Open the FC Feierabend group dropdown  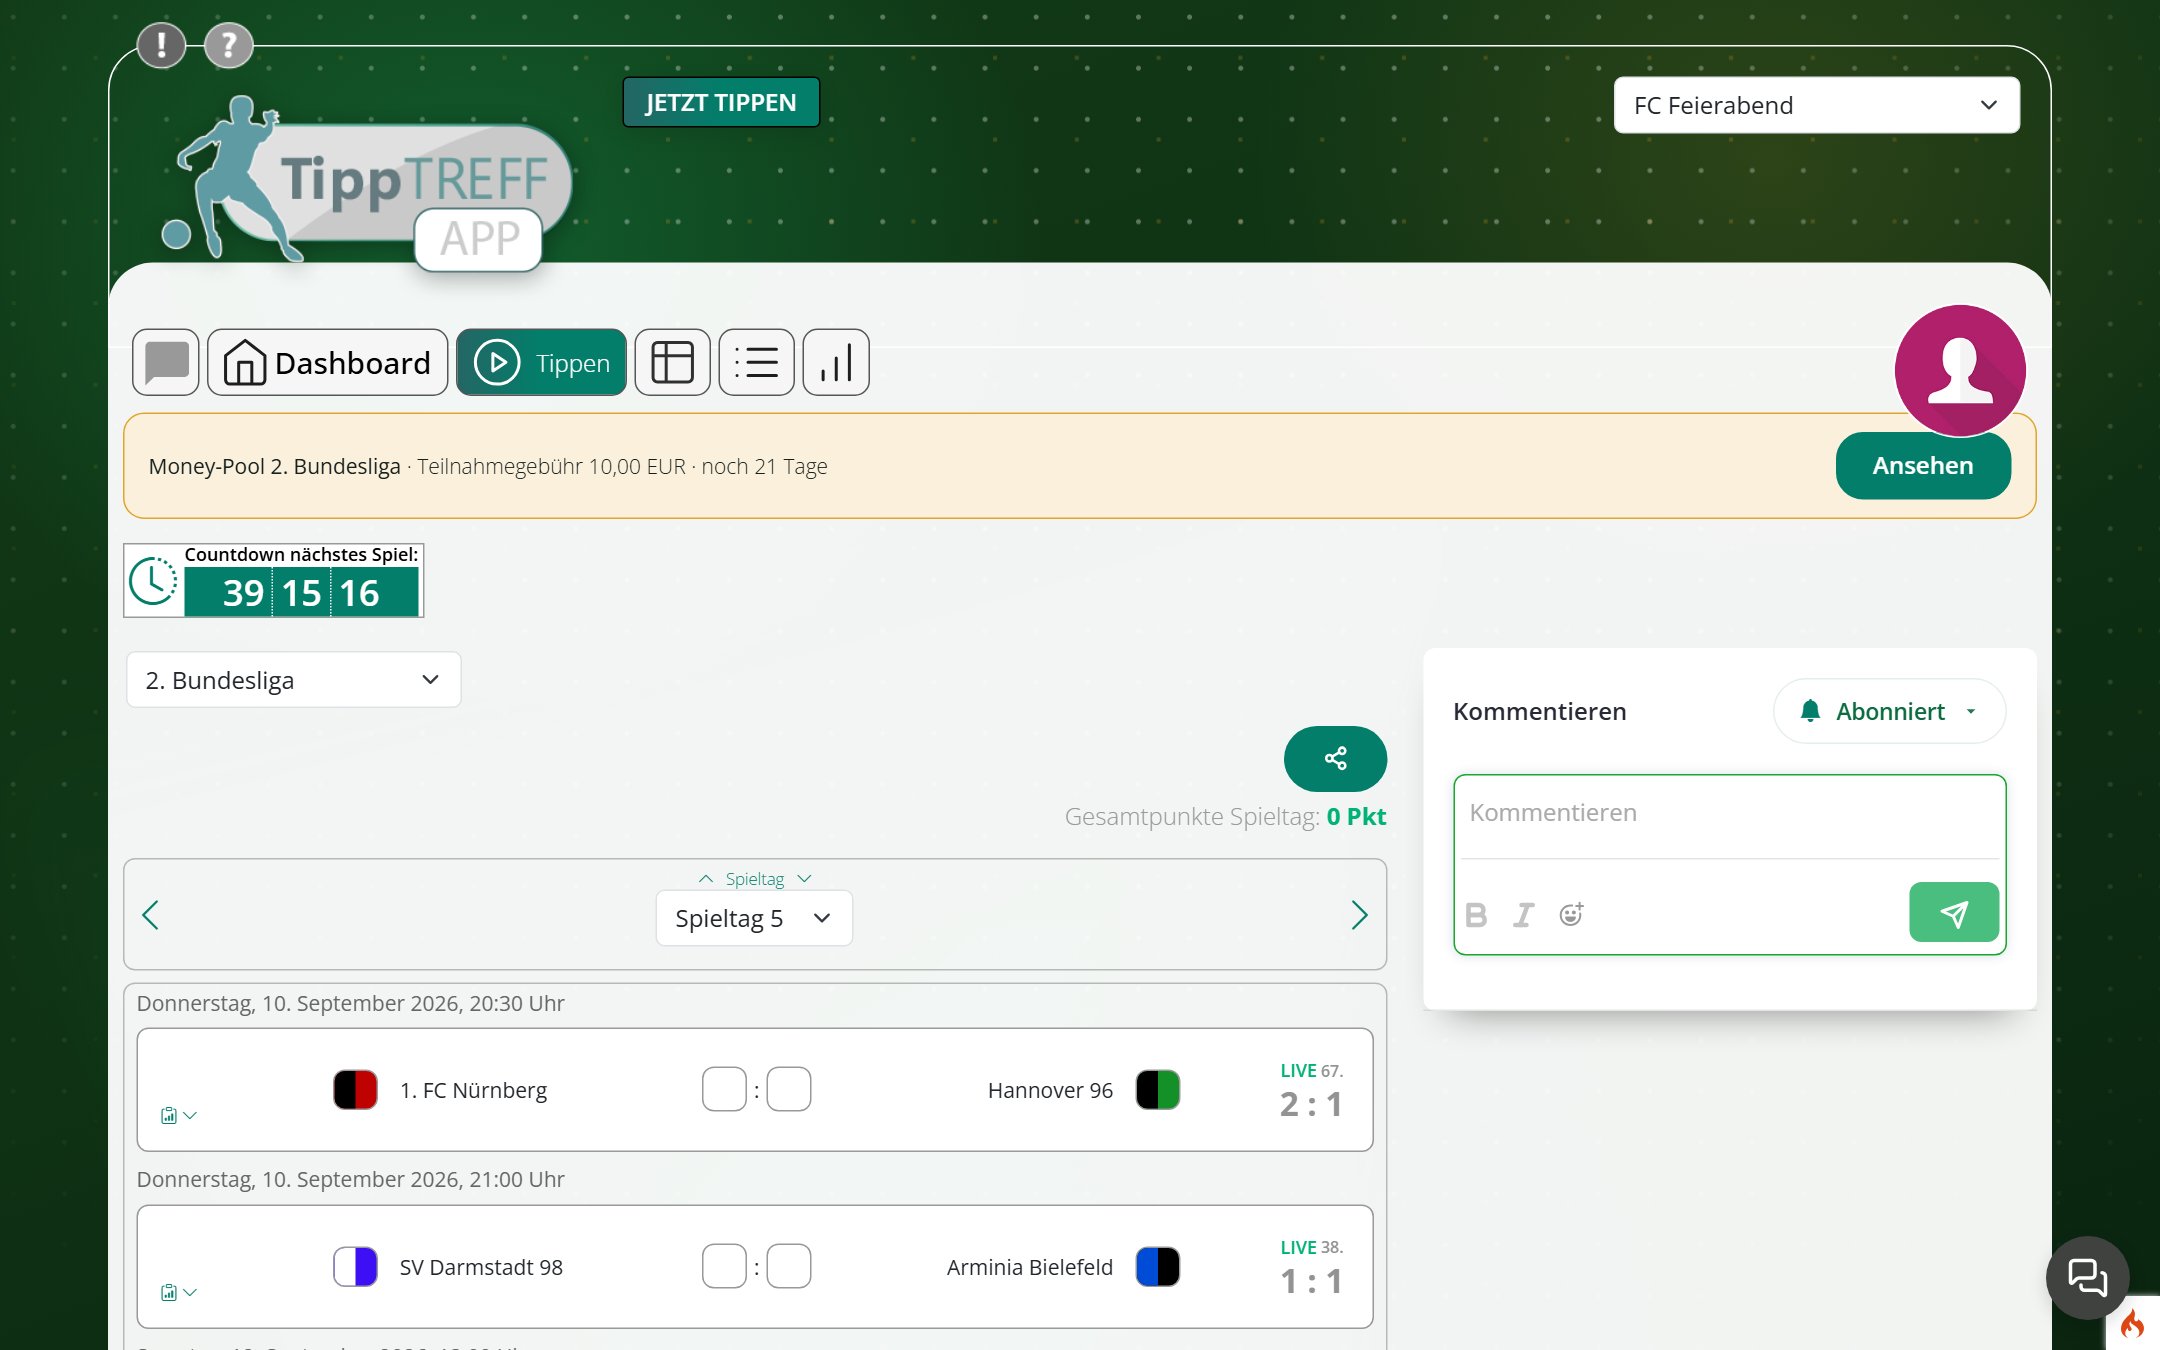(1816, 105)
